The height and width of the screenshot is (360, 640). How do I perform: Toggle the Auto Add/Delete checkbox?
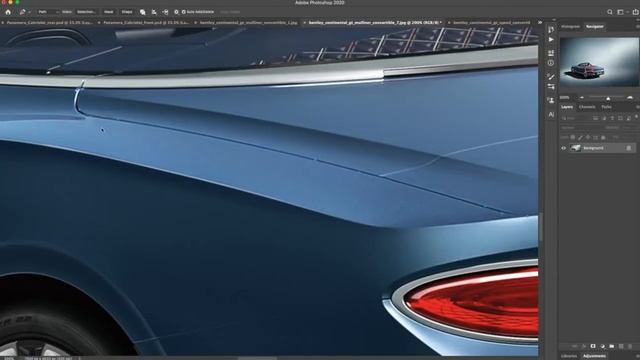(x=184, y=12)
